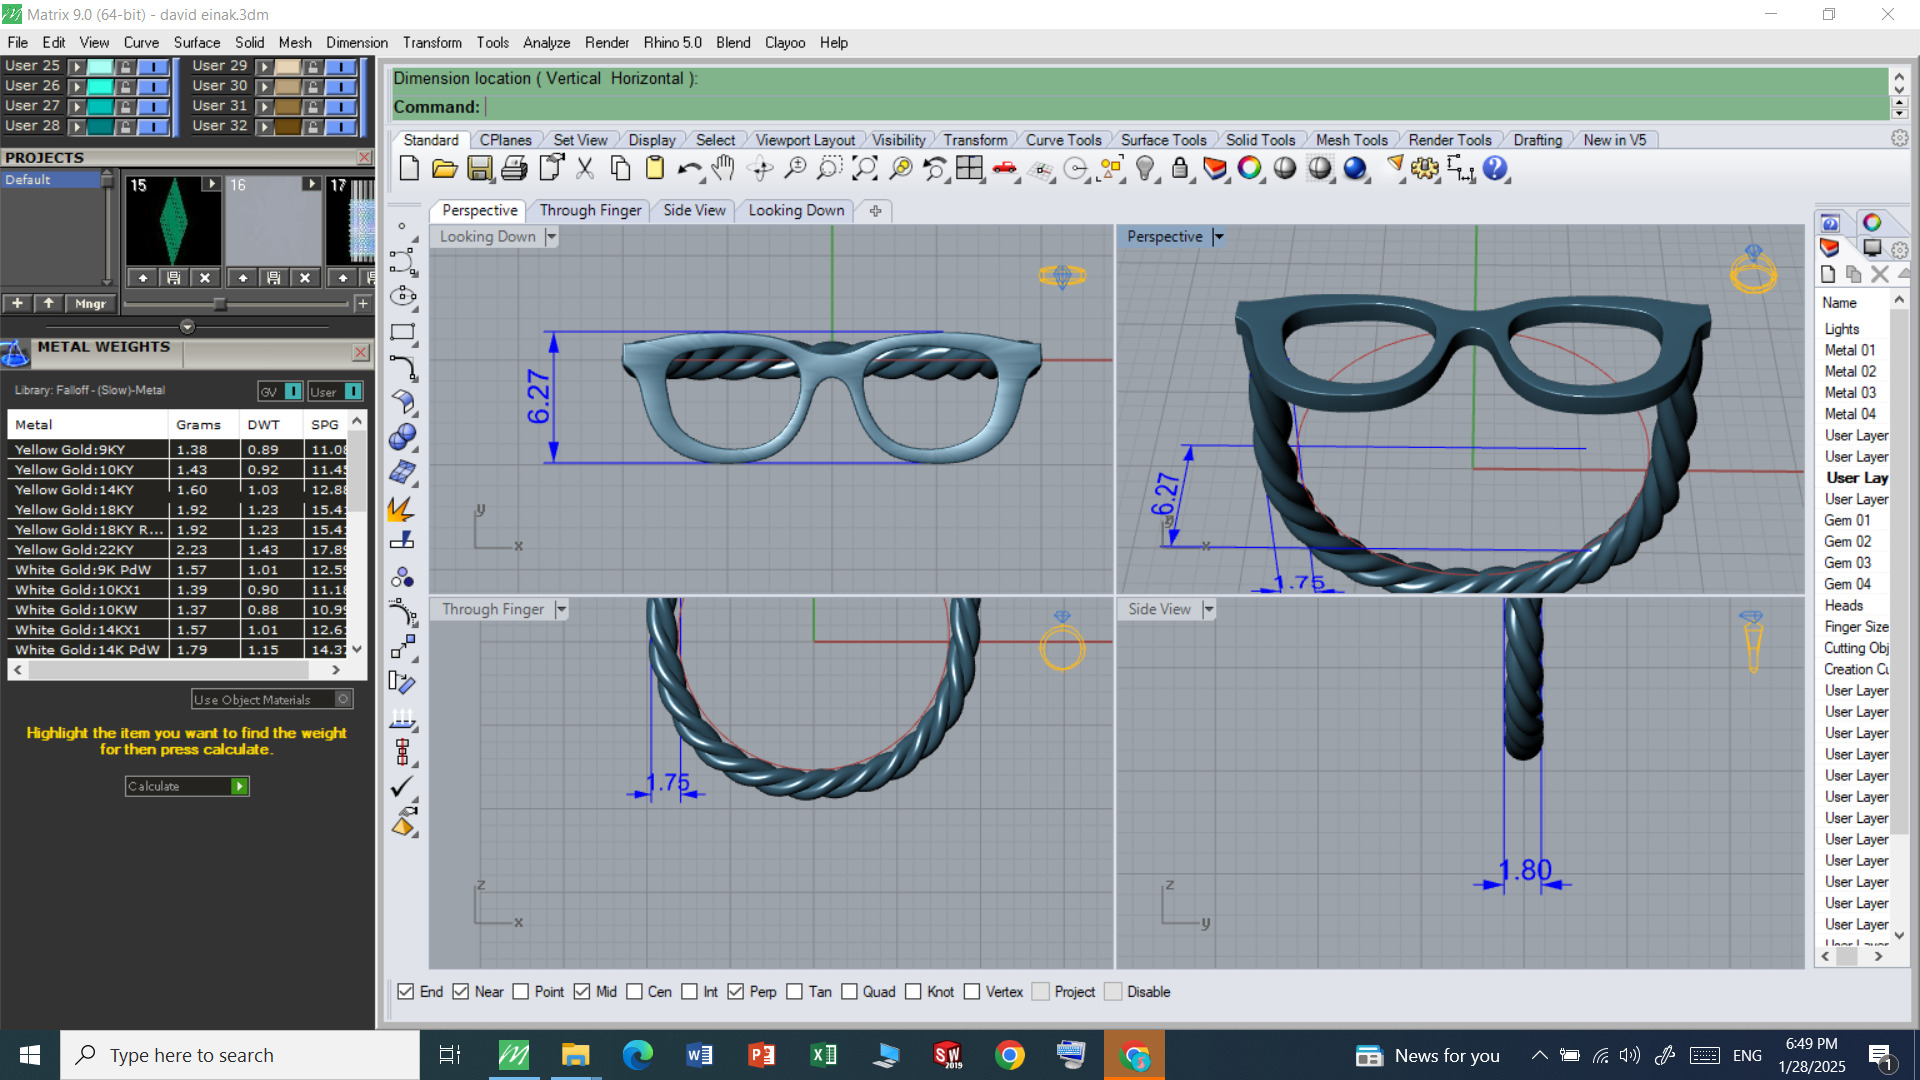Click the Boolean spheres tool icon
The image size is (1920, 1080).
click(x=403, y=437)
